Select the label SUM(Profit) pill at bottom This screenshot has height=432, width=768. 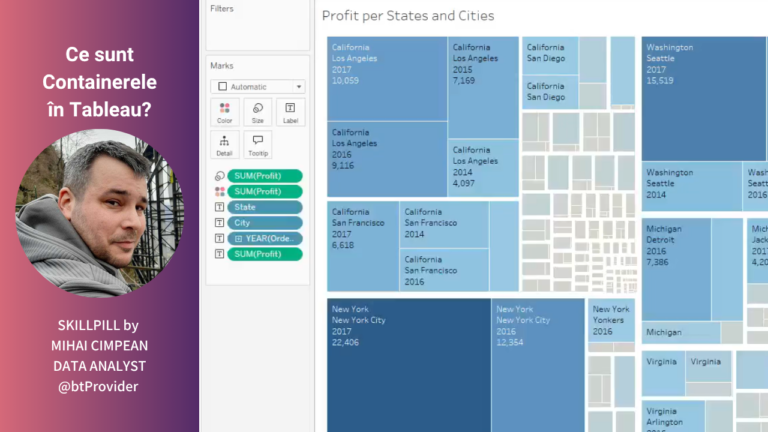tap(265, 254)
